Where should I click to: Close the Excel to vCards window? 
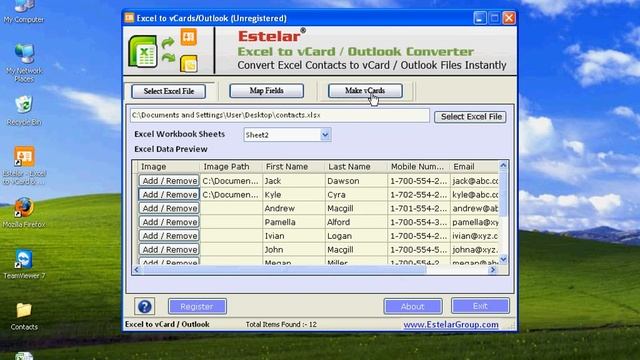point(509,18)
